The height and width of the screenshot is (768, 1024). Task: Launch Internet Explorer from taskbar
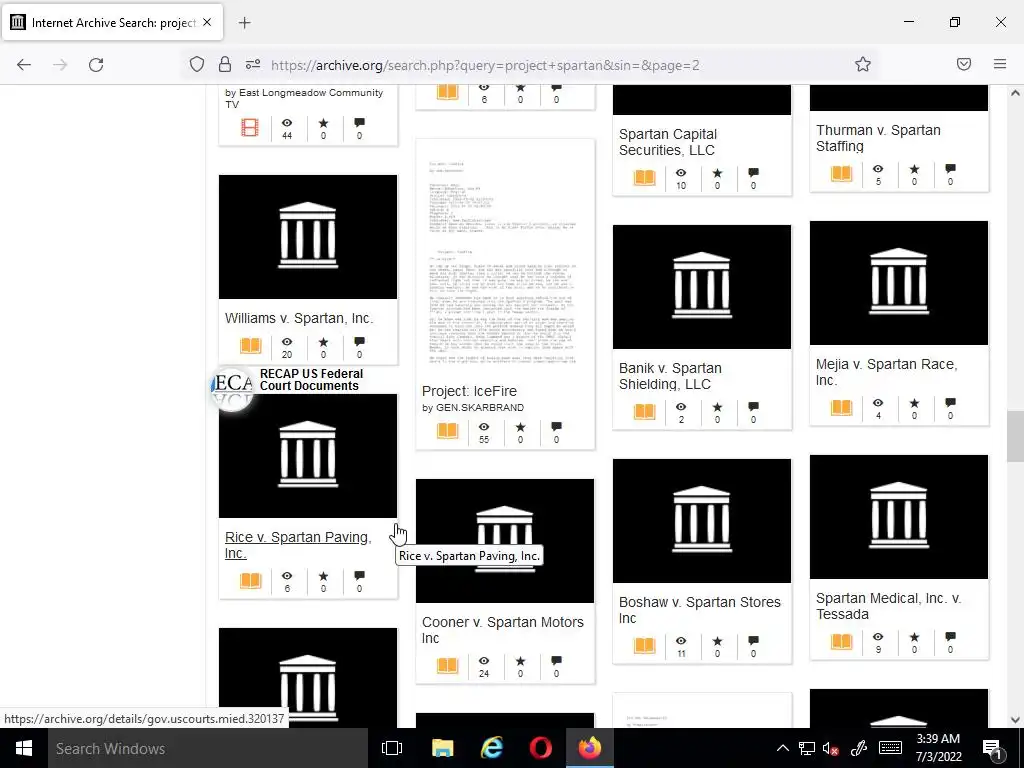point(492,748)
